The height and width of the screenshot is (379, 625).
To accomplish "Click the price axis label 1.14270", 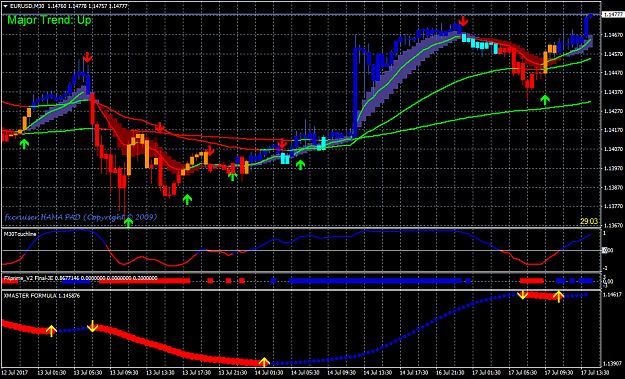I will 613,111.
